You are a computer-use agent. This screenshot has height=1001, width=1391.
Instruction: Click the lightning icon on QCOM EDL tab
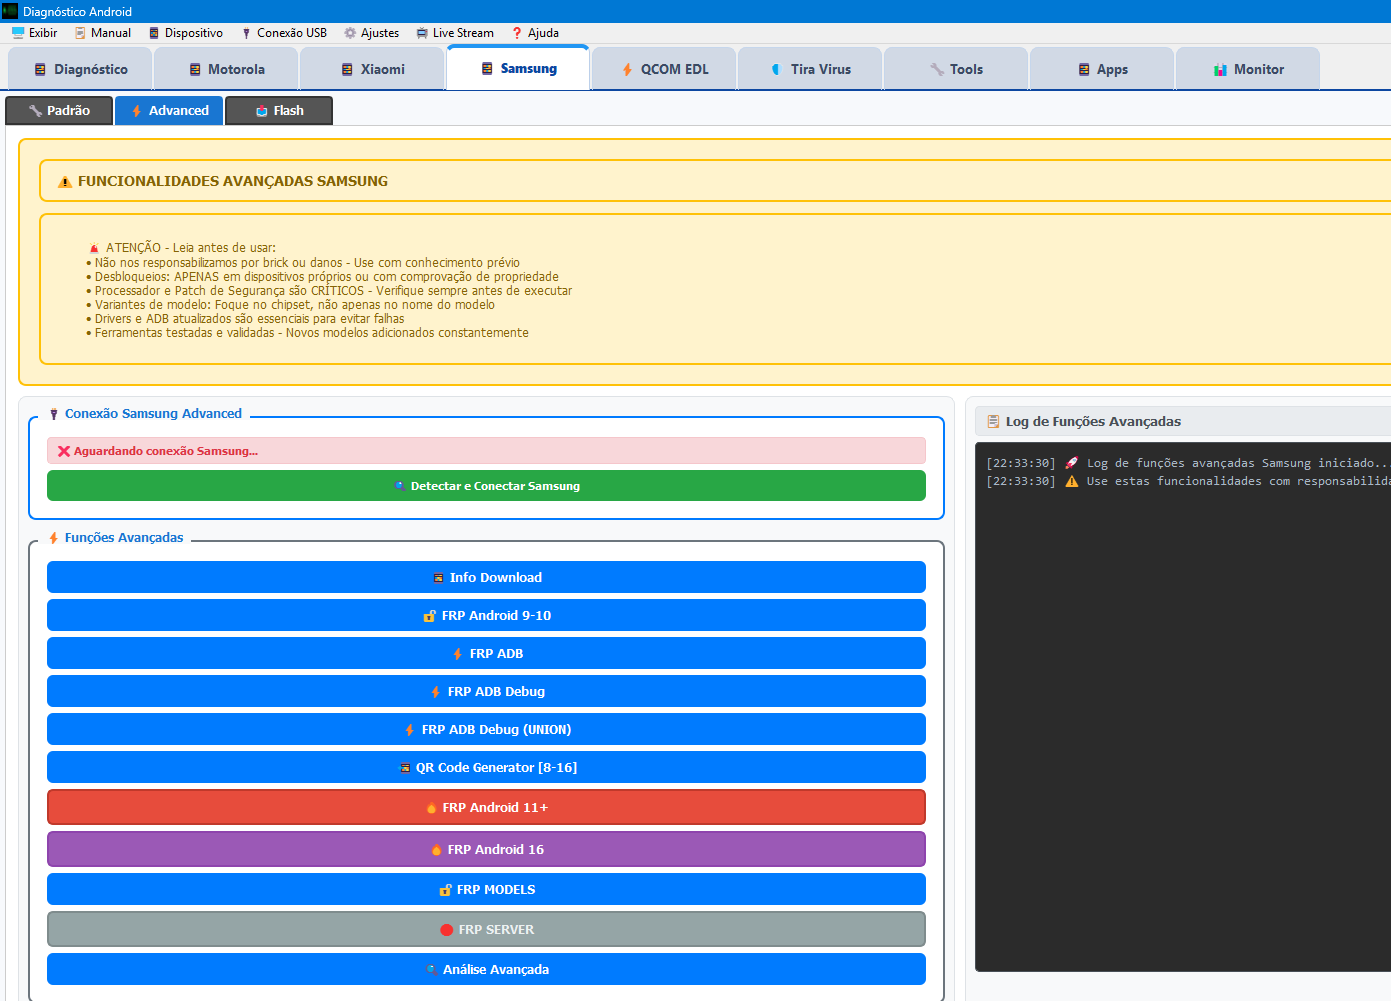coord(627,69)
